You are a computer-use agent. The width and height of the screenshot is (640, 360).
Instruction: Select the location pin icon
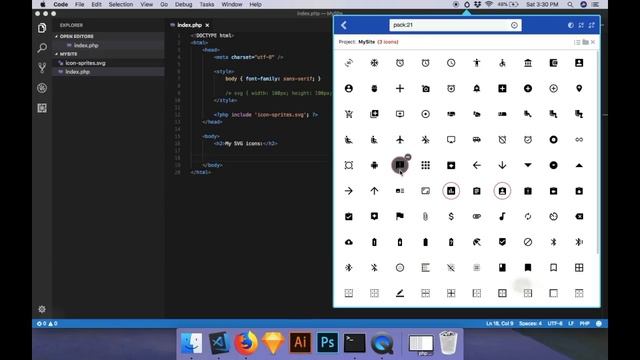click(x=579, y=89)
